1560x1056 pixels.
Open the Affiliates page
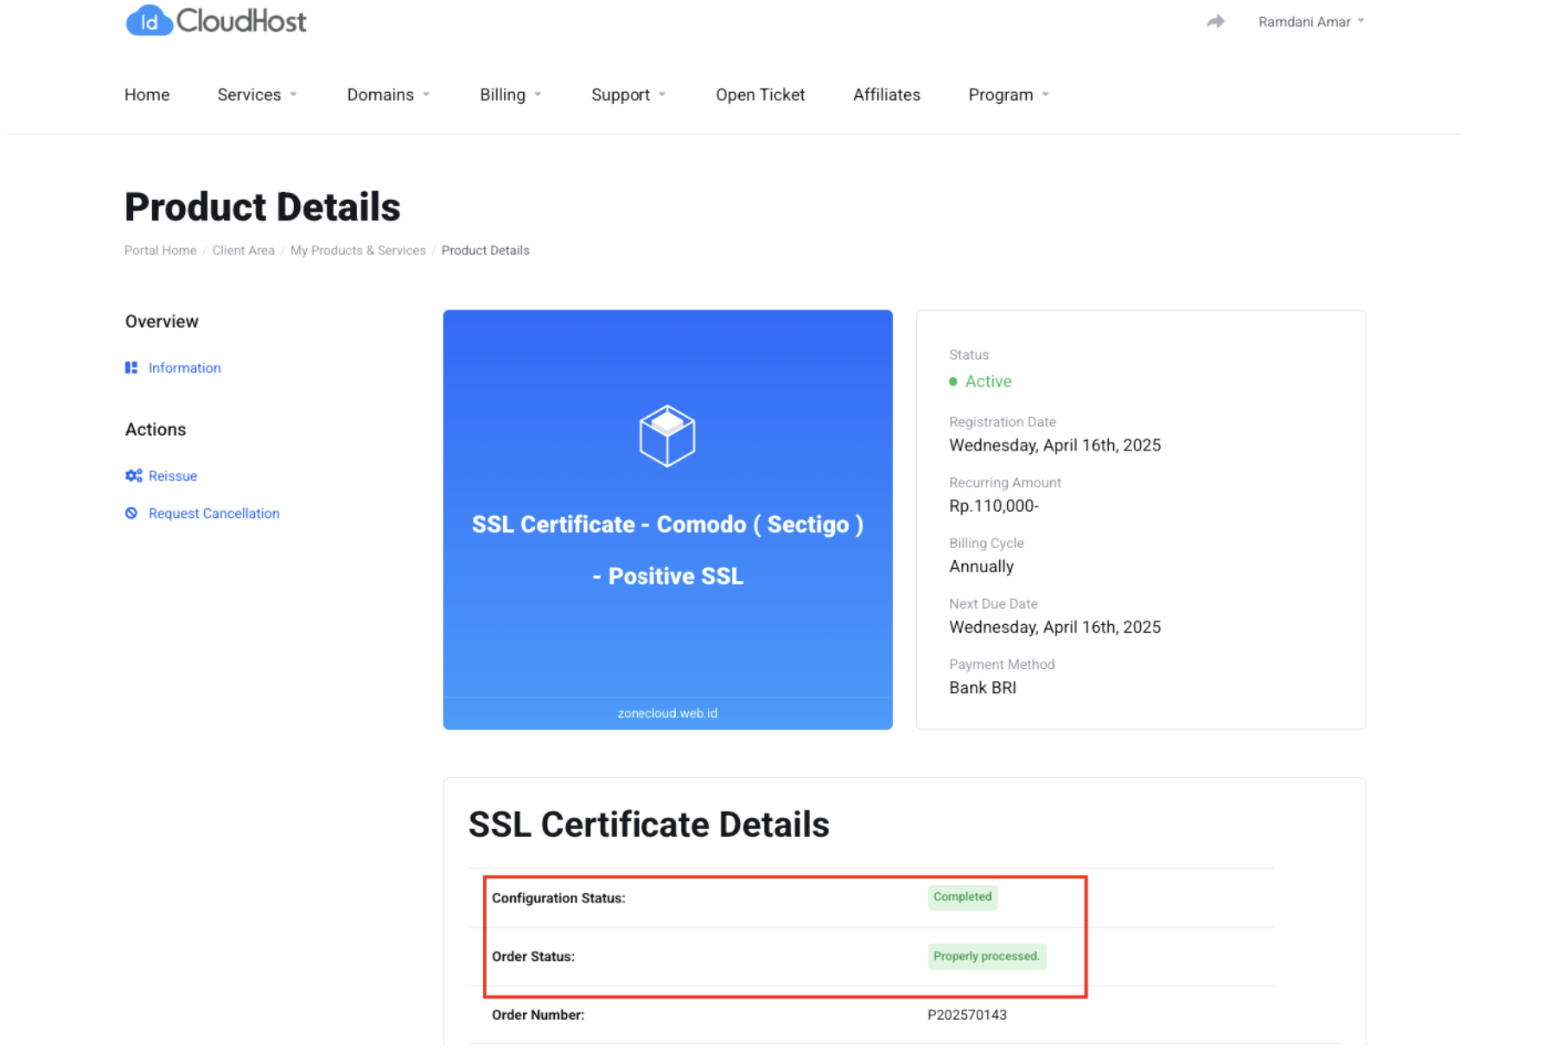pos(886,94)
